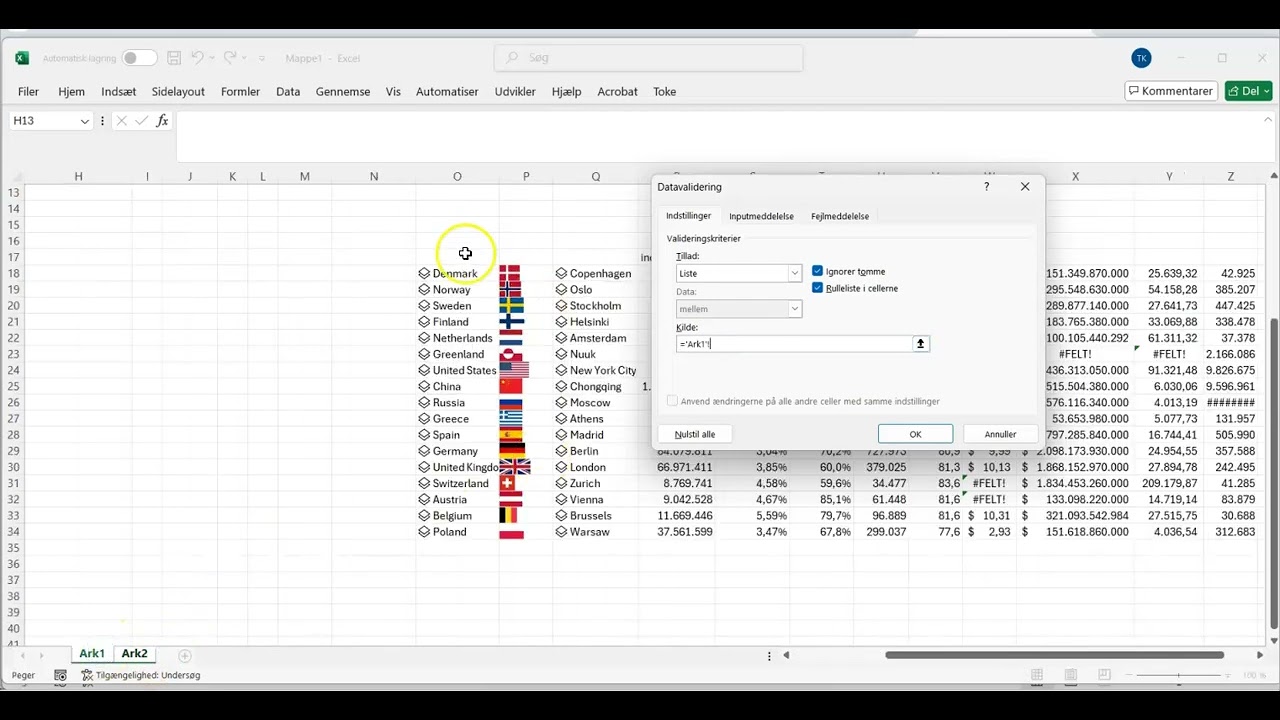Click the Kommentarer button
Image resolution: width=1280 pixels, height=720 pixels.
pos(1171,91)
